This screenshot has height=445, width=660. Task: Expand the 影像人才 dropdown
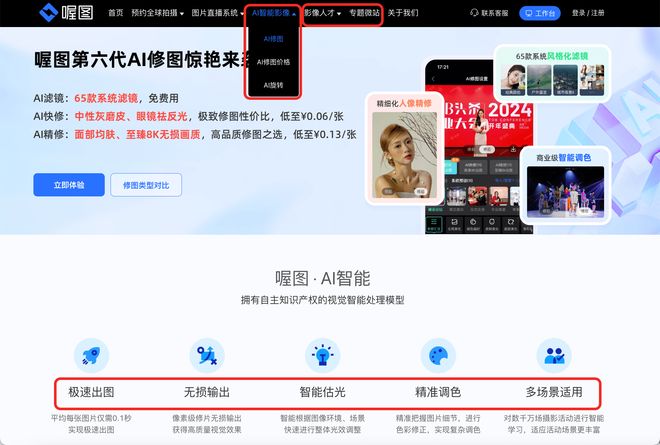[x=322, y=13]
